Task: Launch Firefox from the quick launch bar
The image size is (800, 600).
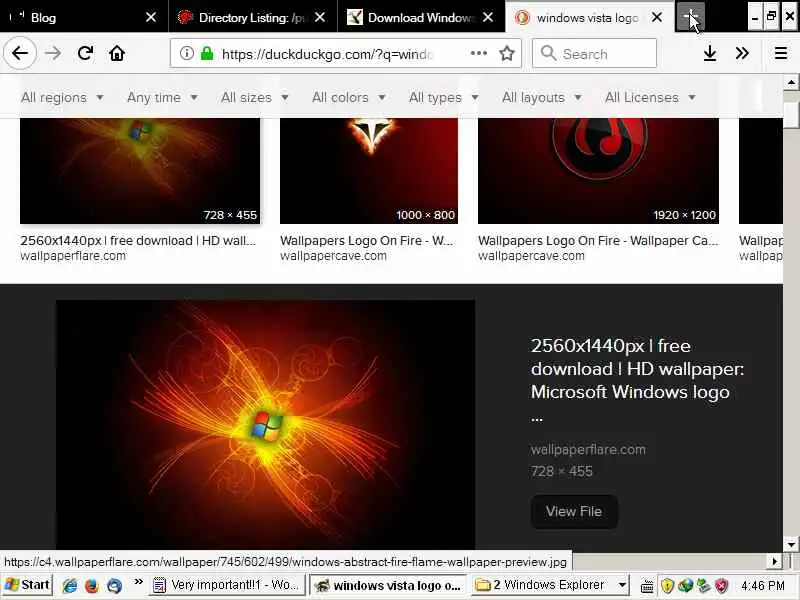Action: pyautogui.click(x=92, y=585)
